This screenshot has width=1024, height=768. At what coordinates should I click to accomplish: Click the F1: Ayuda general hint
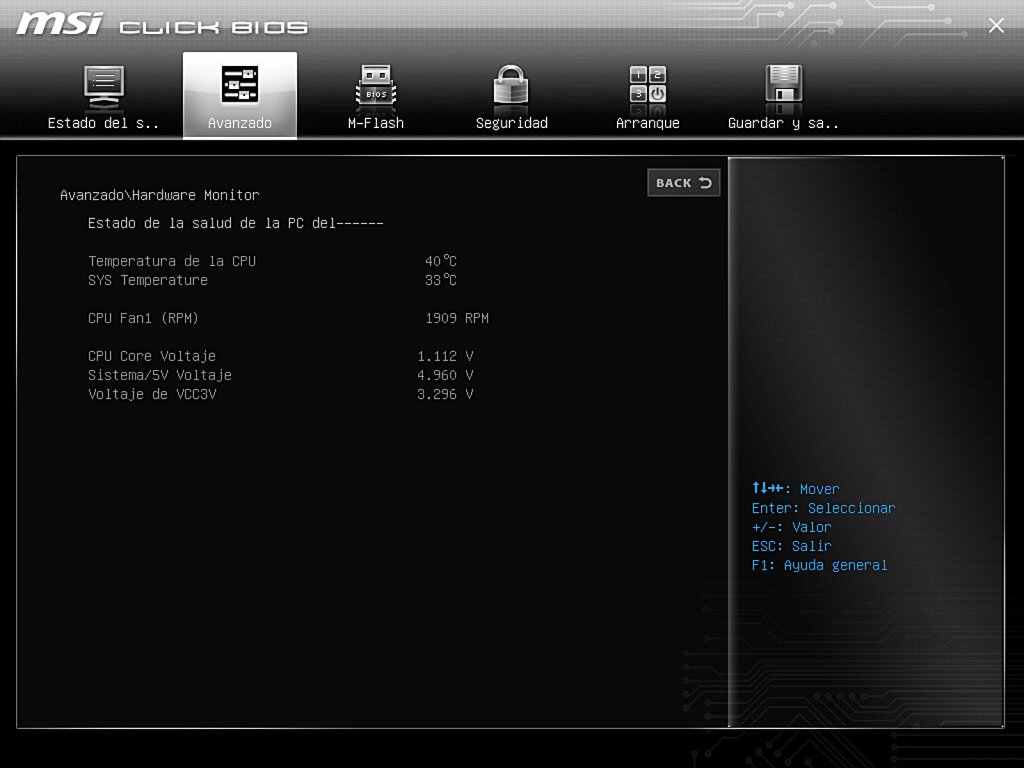coord(820,565)
